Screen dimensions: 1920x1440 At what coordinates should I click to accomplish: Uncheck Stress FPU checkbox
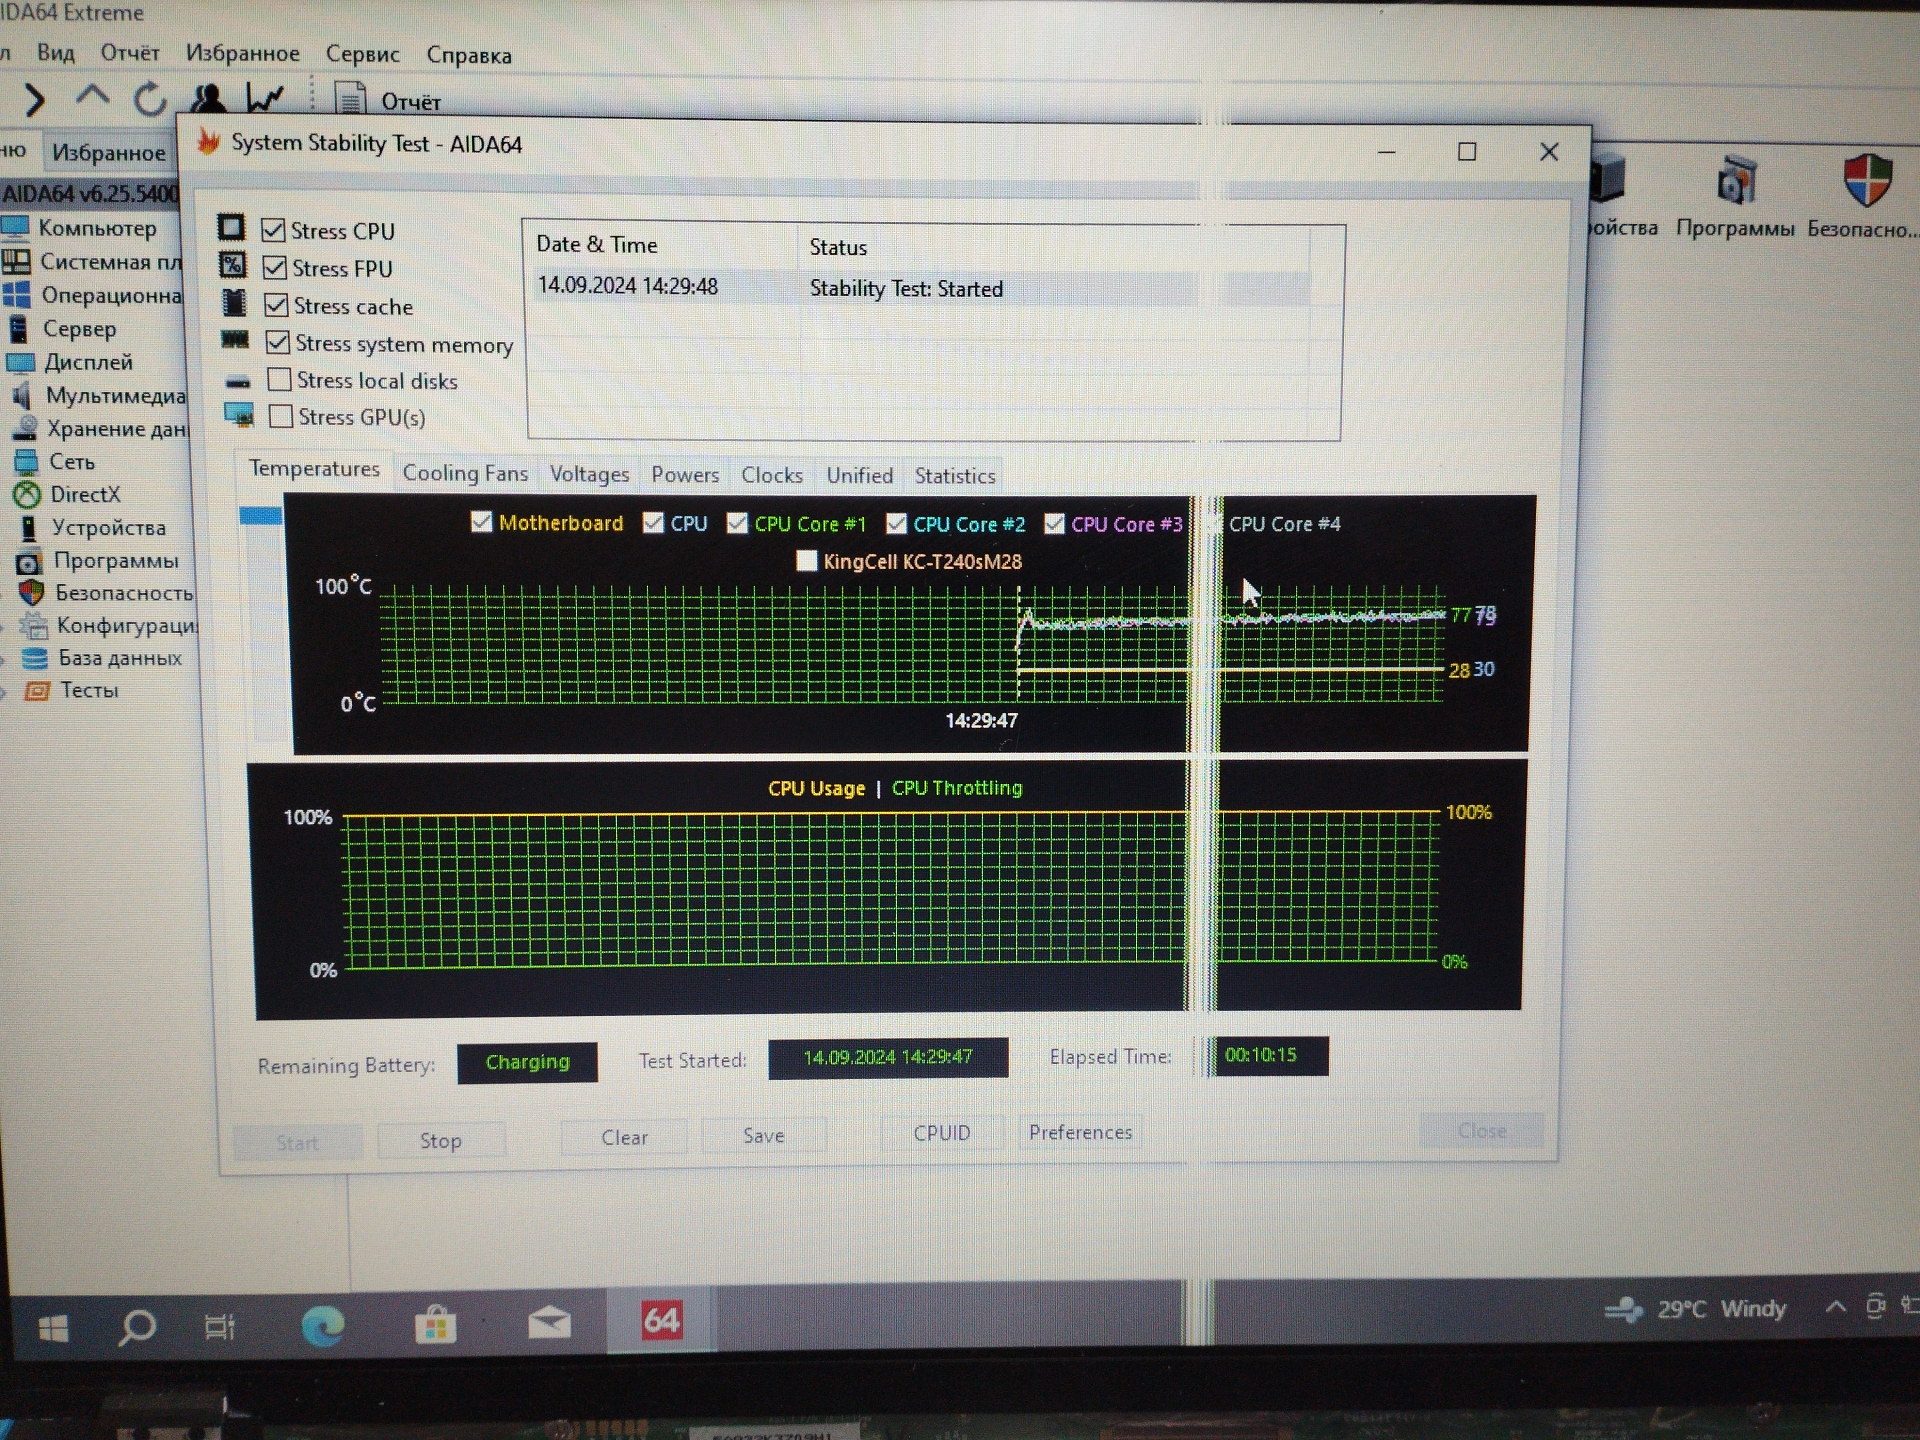[275, 268]
